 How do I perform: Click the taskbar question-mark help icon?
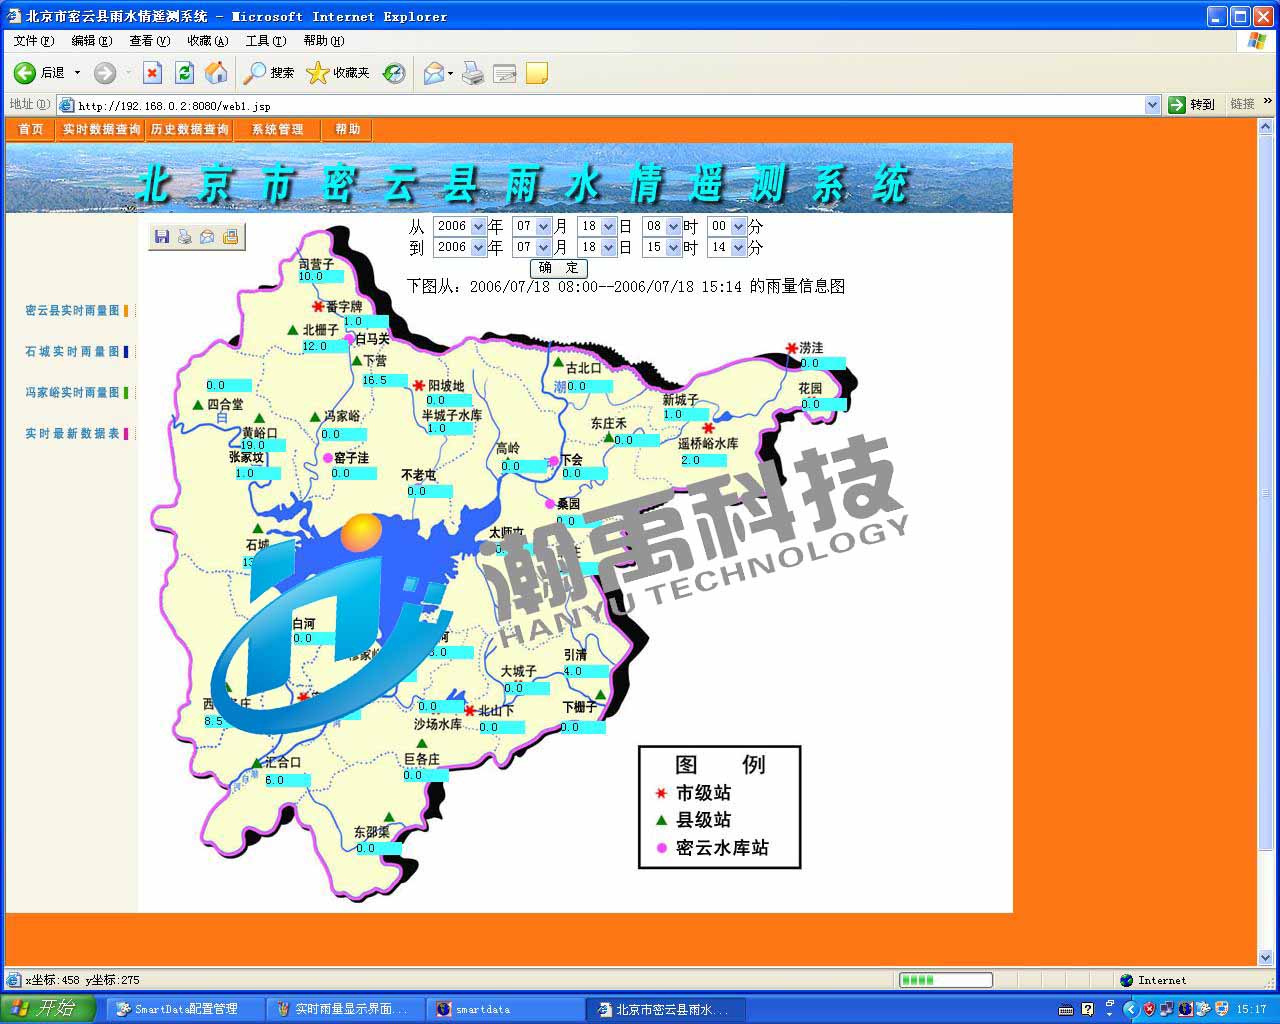(1088, 1009)
